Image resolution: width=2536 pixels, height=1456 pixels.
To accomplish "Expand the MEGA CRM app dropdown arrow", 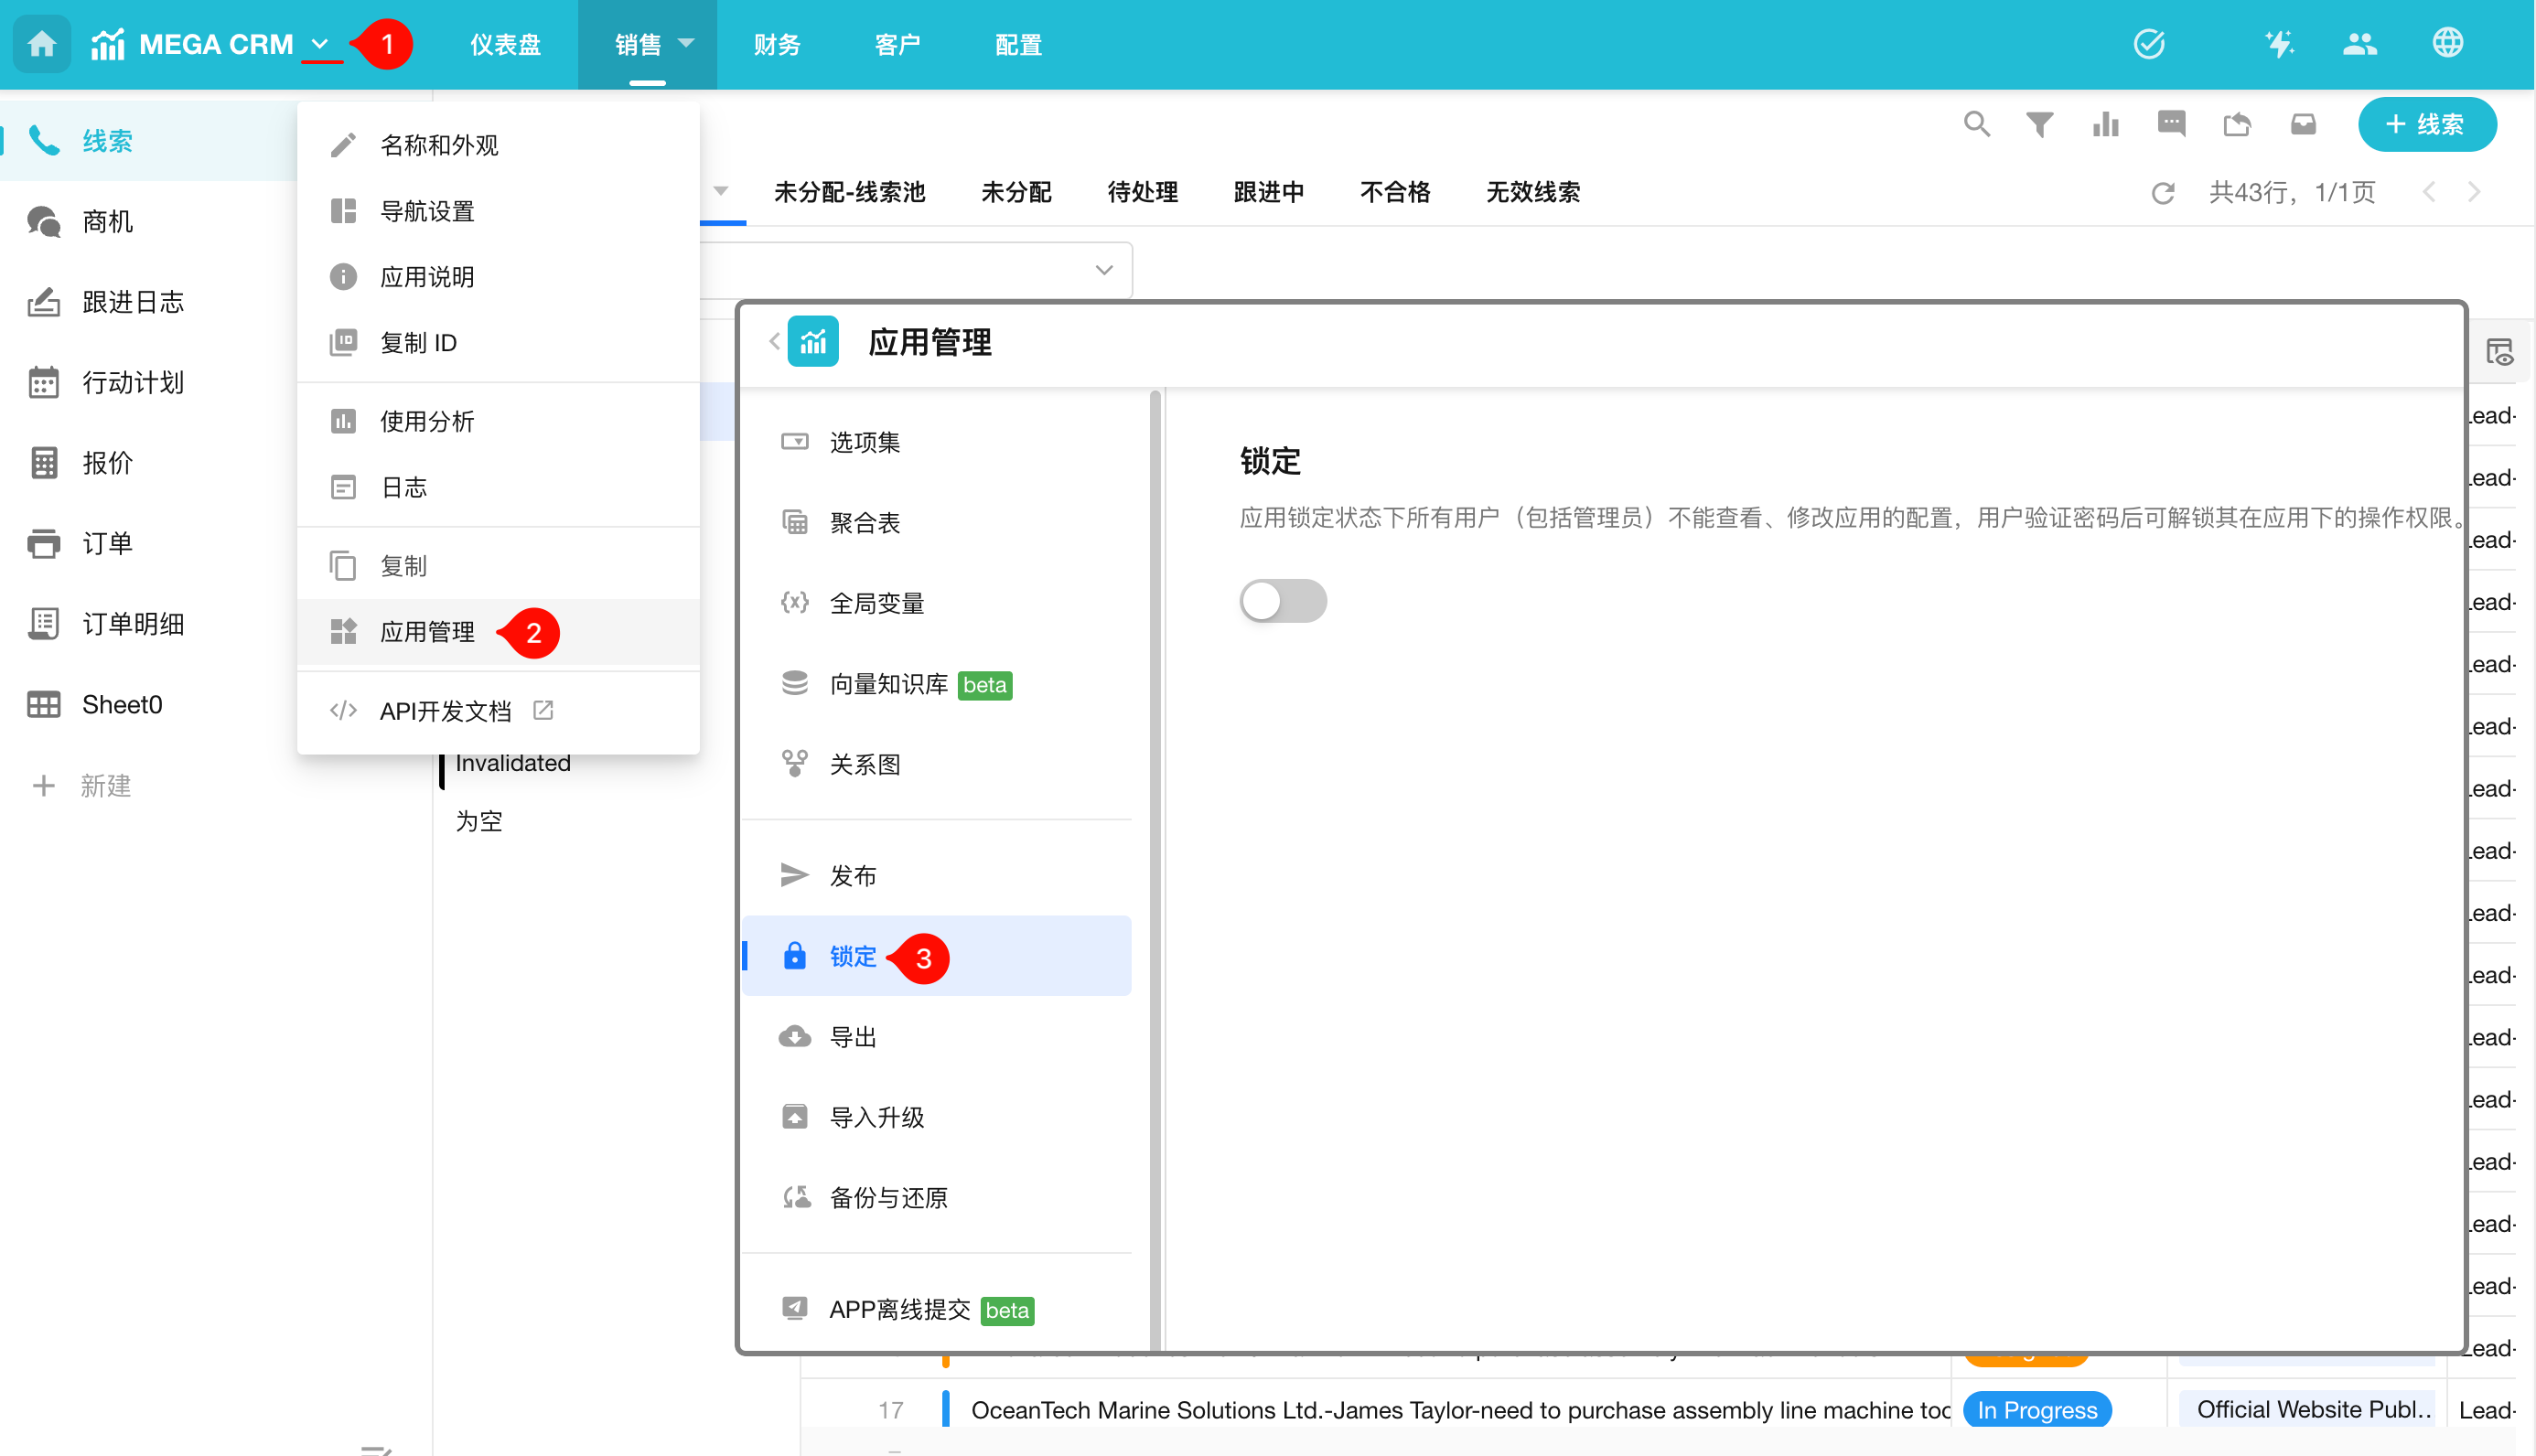I will point(320,44).
